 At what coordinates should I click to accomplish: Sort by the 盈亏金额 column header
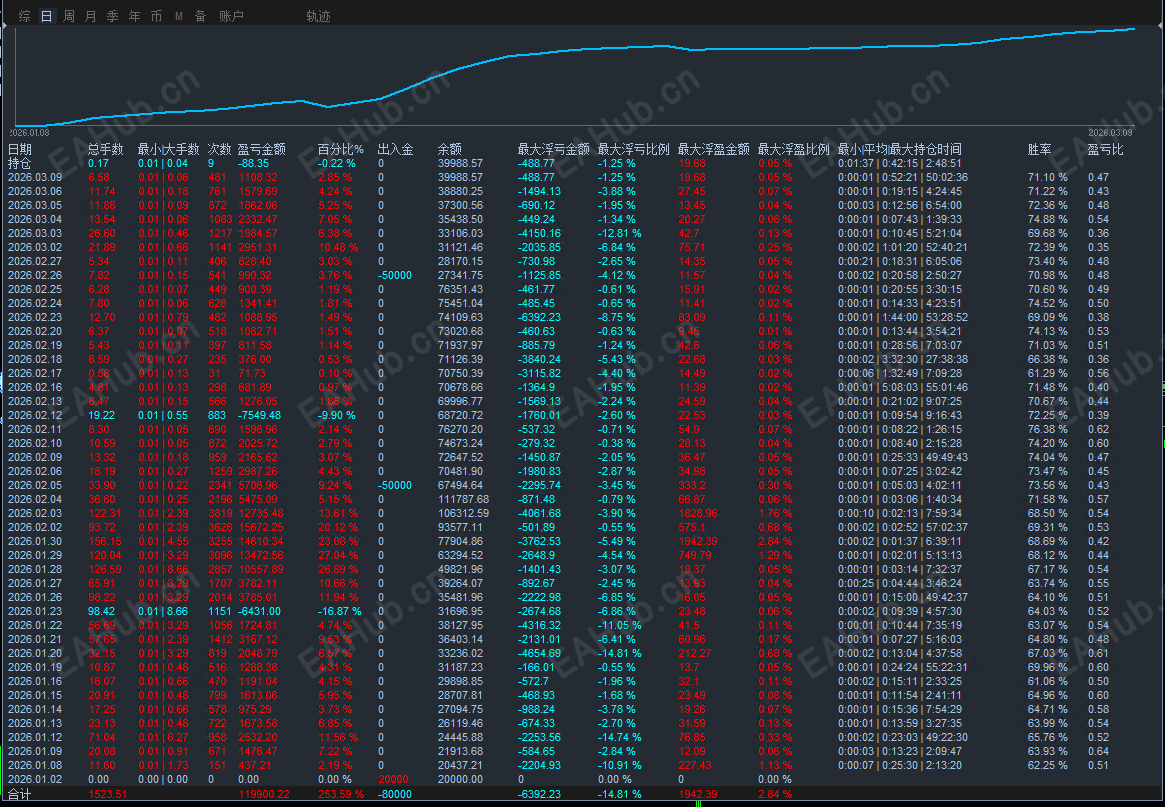(262, 149)
